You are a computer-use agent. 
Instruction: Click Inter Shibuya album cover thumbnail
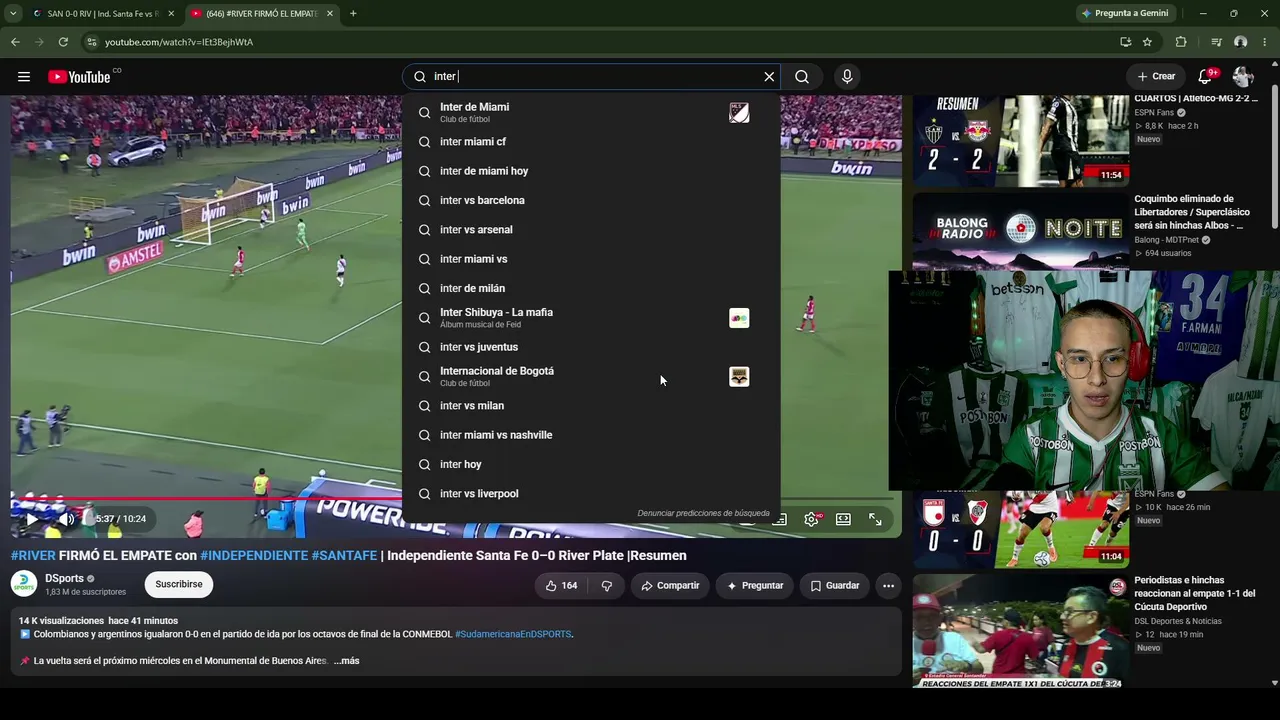739,318
